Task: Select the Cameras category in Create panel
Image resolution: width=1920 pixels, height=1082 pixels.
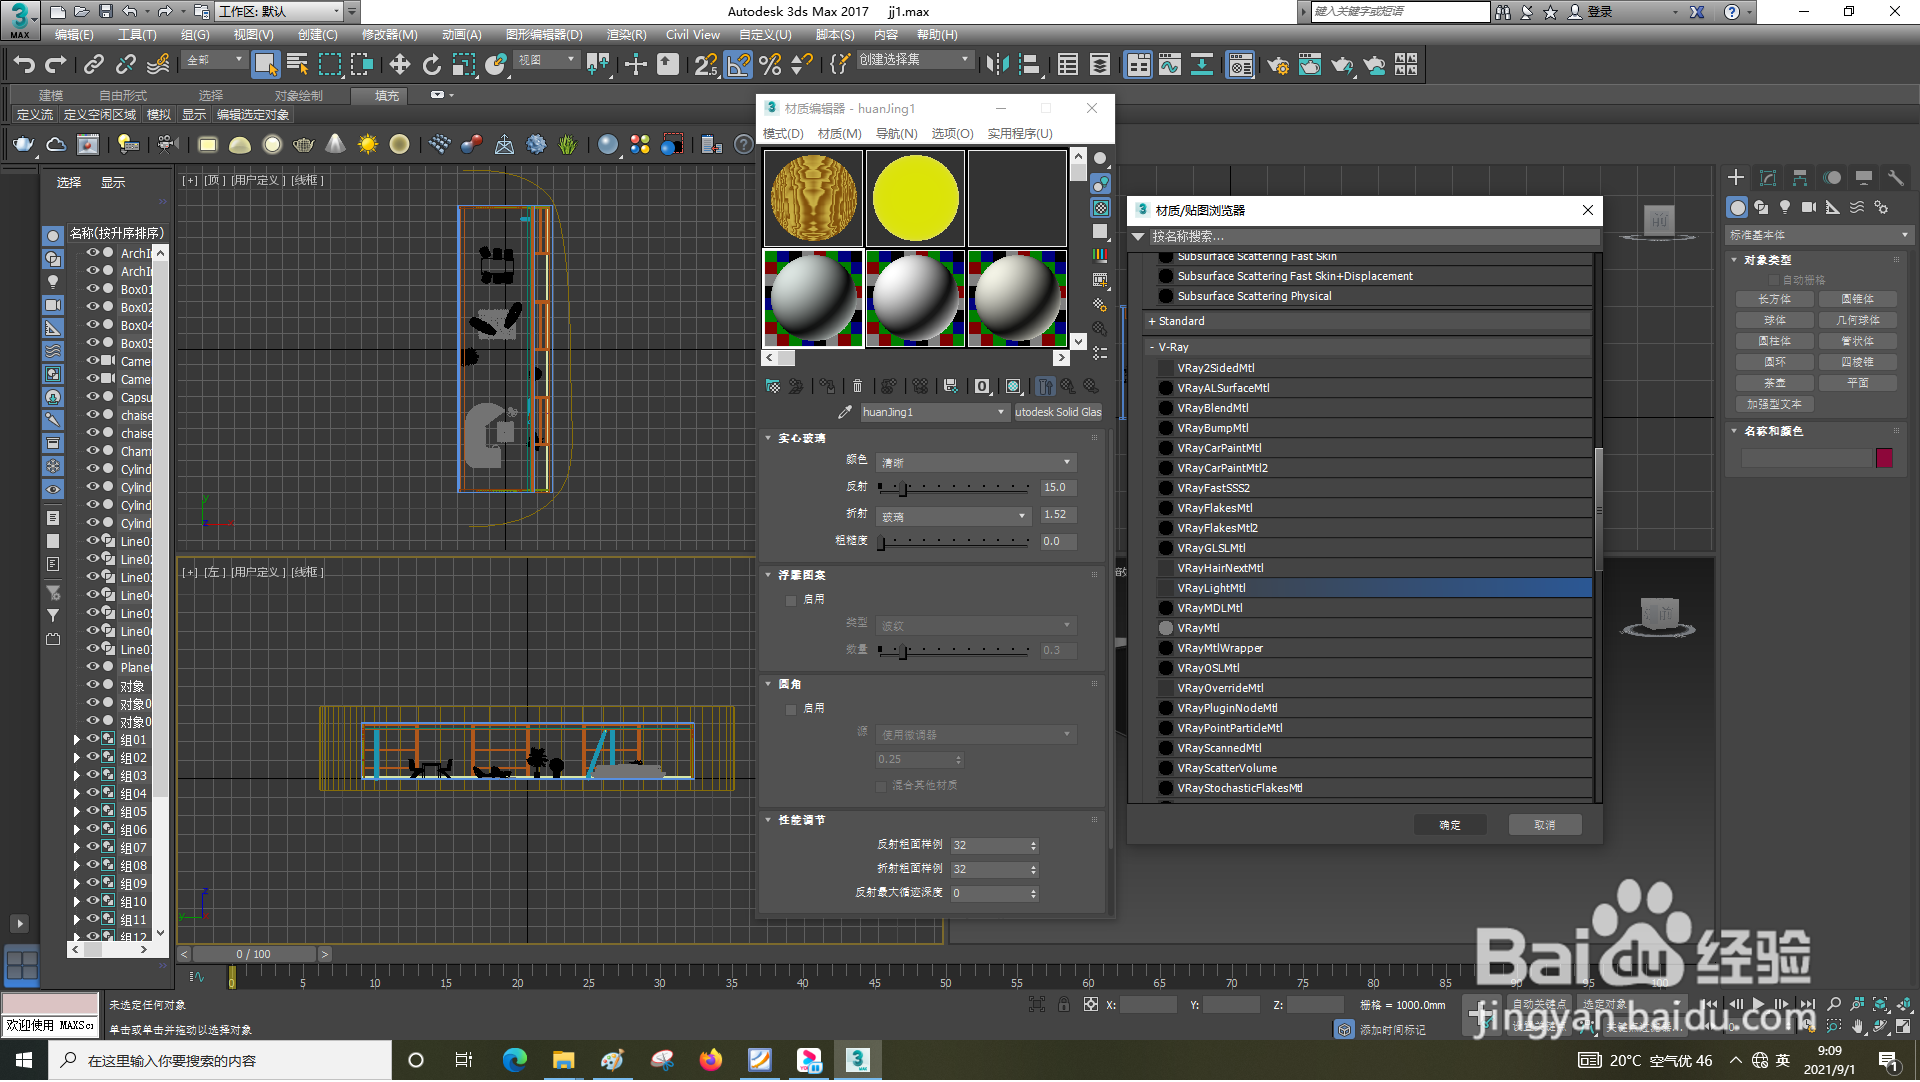Action: (1809, 207)
